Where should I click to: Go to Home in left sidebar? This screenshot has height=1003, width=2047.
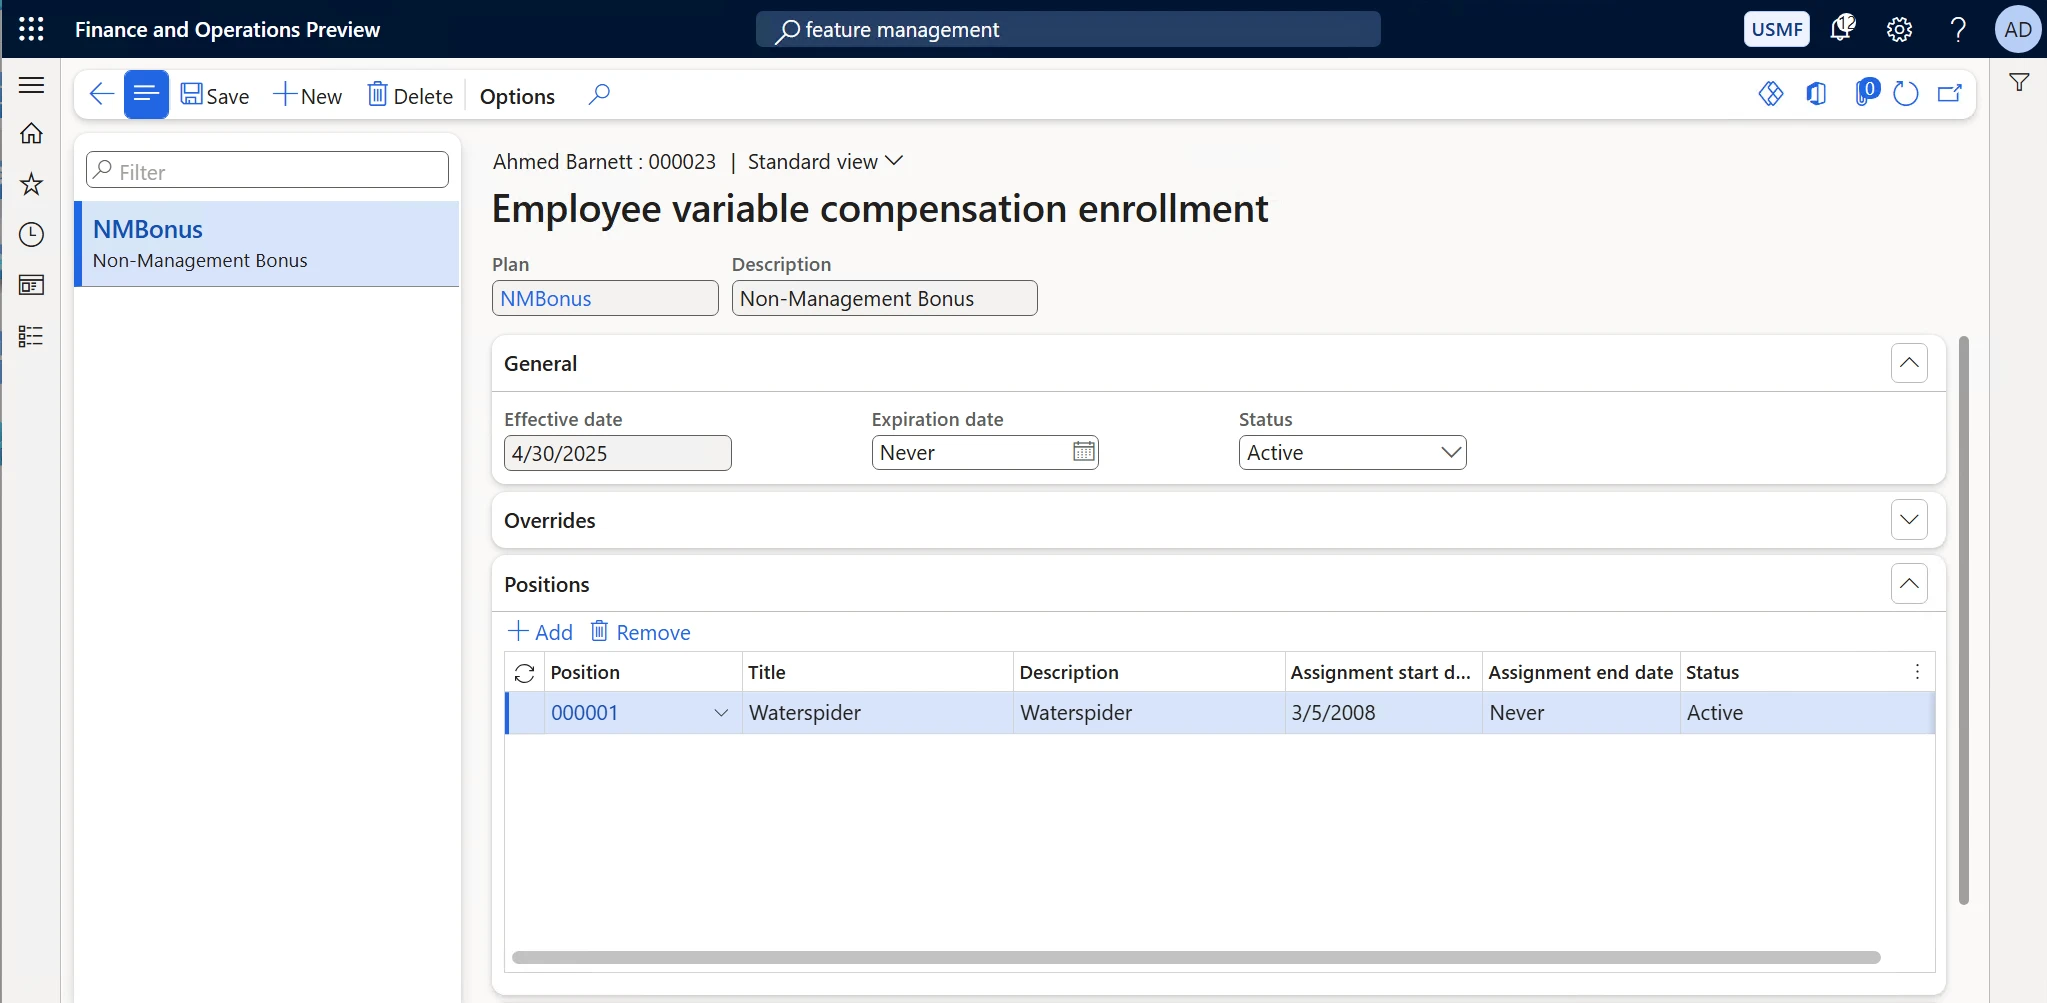pyautogui.click(x=31, y=133)
